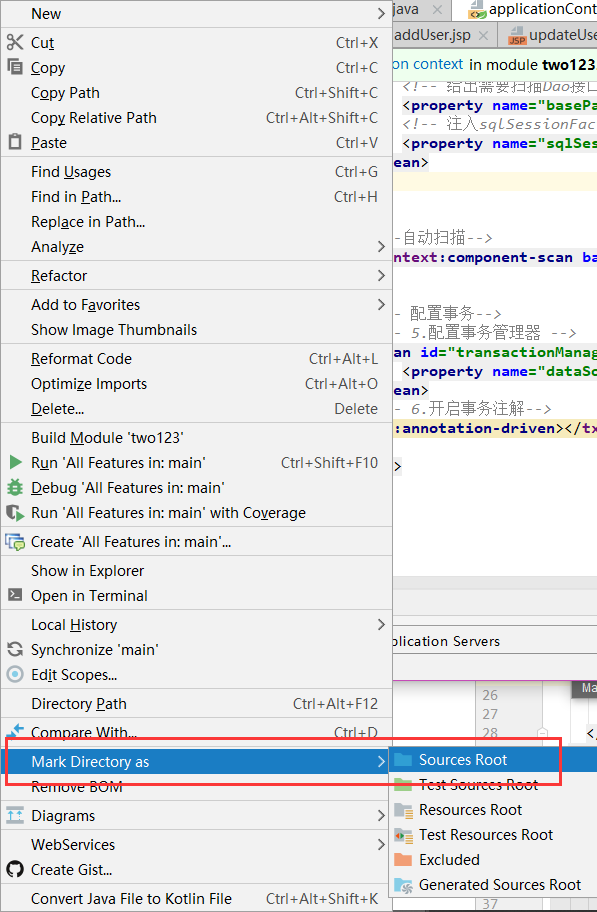Click the 'on context' link in editor banner
597x912 pixels.
428,64
